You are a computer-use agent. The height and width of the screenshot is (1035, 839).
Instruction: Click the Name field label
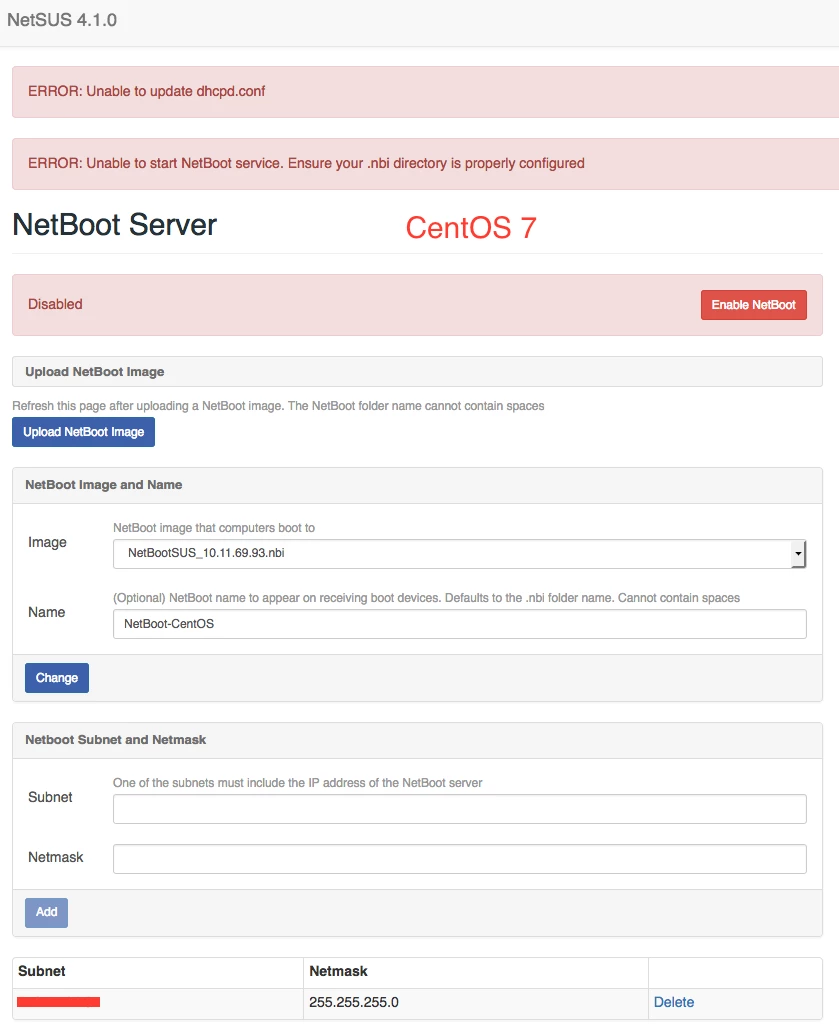click(x=46, y=612)
